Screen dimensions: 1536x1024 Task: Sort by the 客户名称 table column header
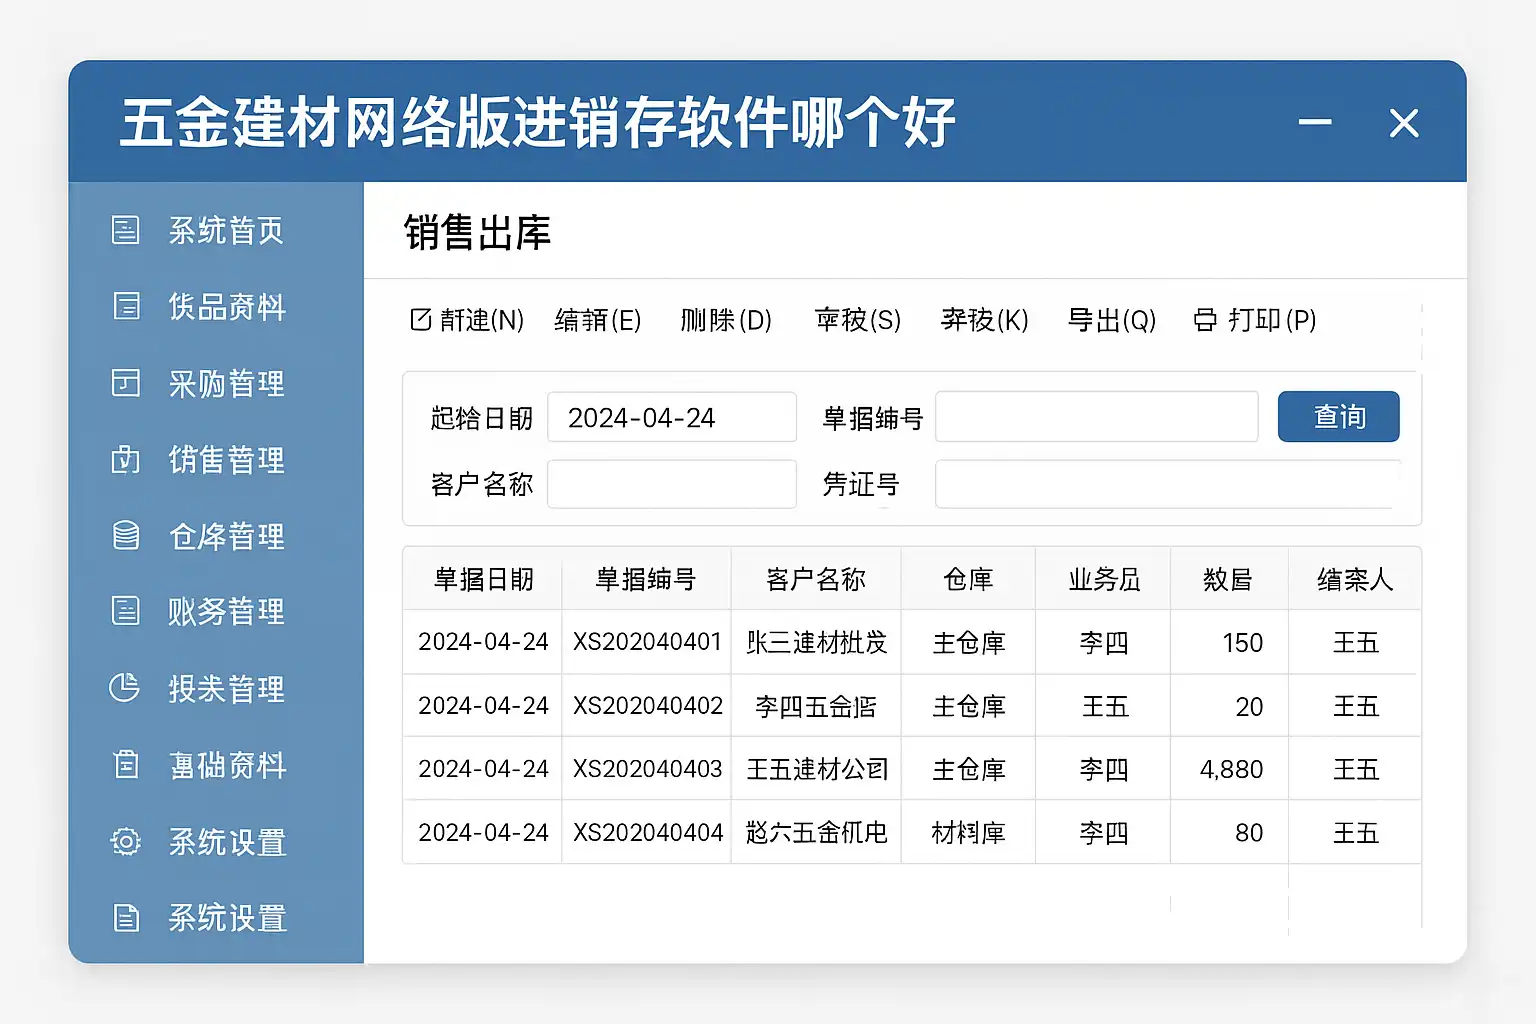tap(816, 579)
